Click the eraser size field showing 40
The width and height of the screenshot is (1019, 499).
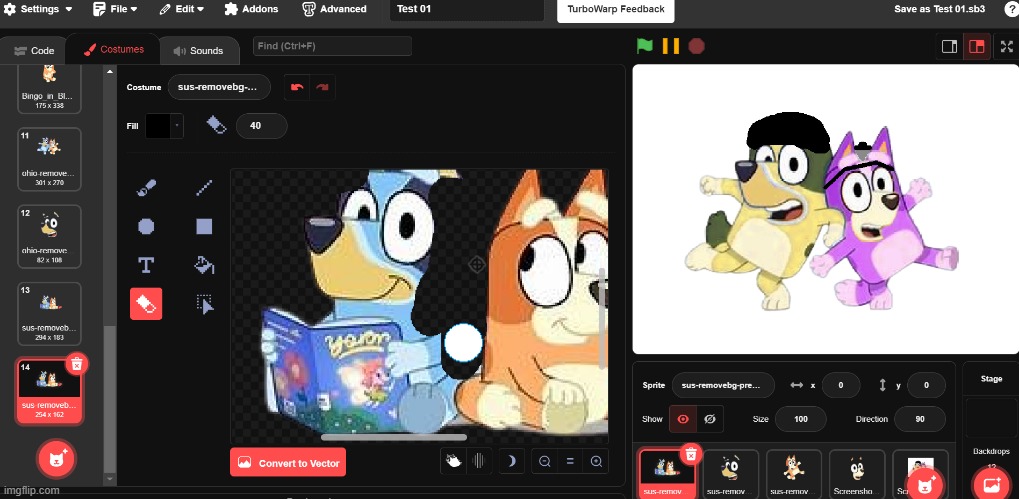pos(261,125)
